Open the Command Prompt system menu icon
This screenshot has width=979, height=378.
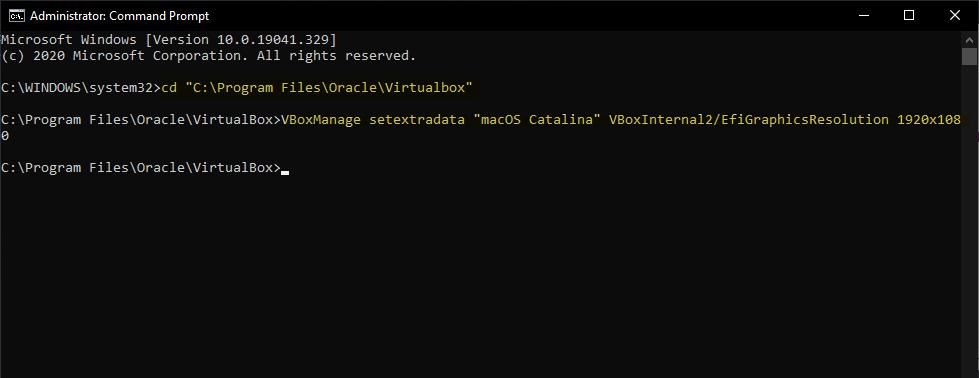click(x=17, y=16)
